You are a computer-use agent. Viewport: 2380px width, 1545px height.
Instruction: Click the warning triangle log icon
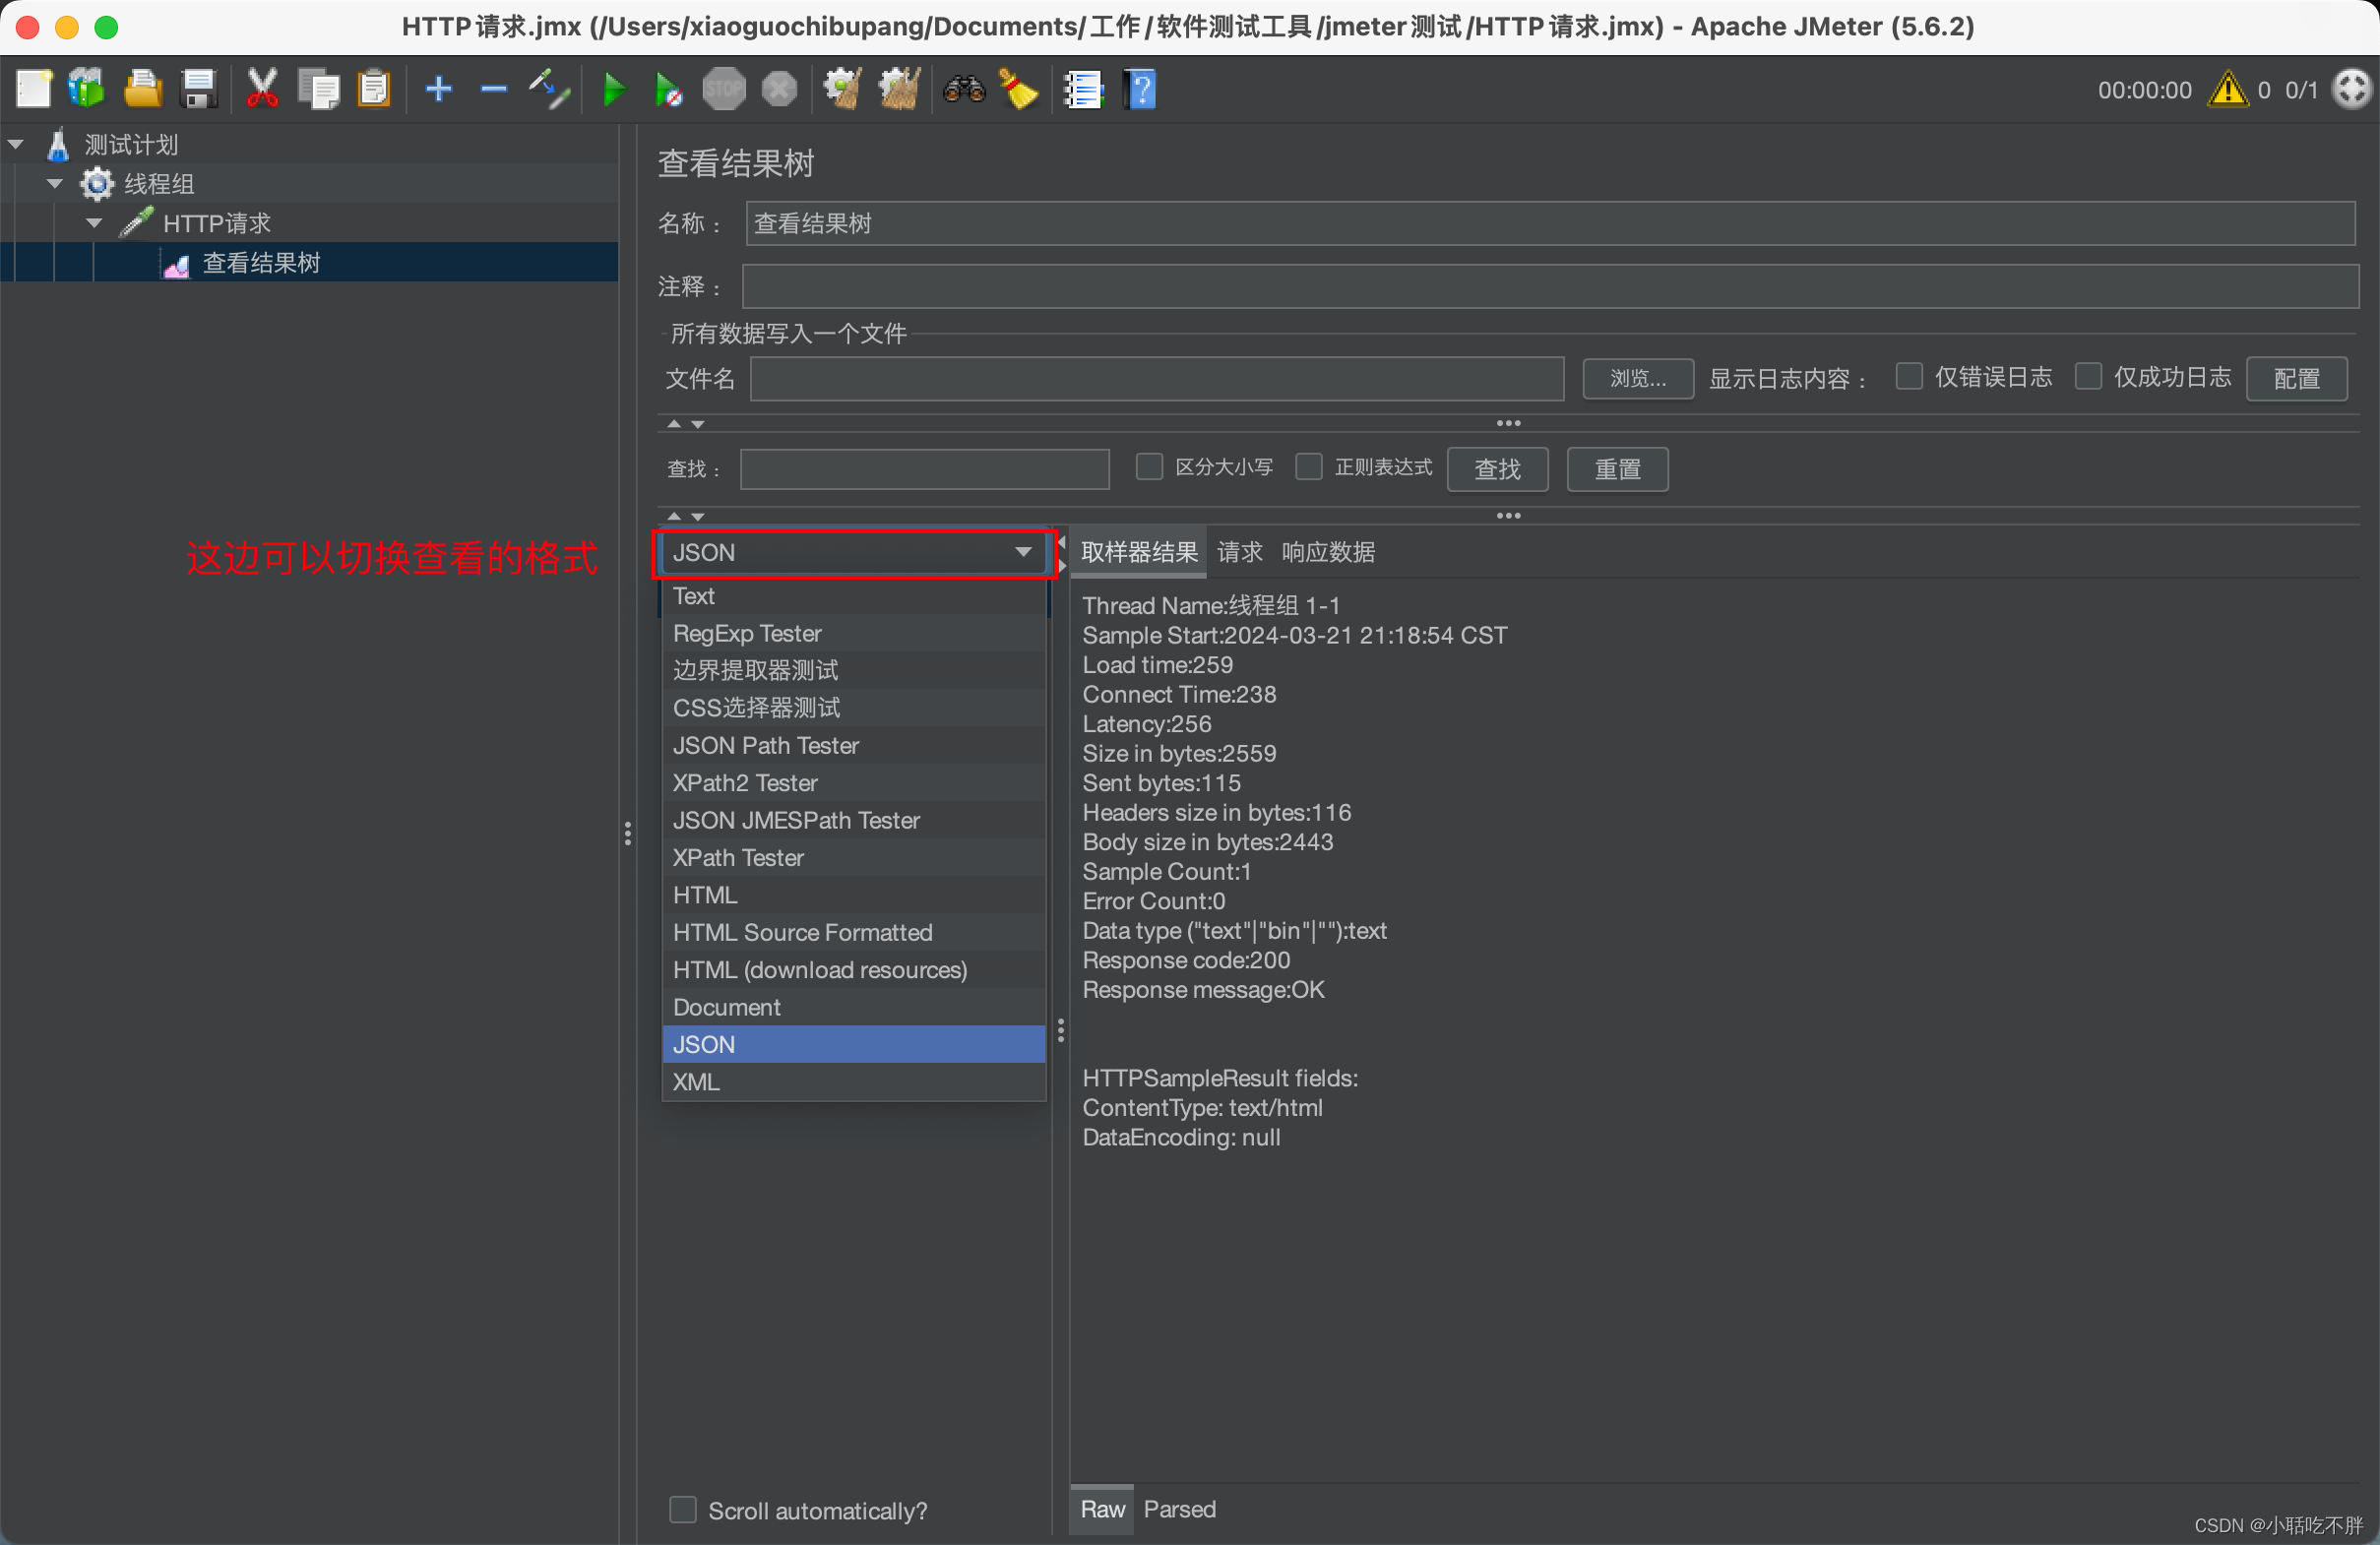coord(2228,90)
